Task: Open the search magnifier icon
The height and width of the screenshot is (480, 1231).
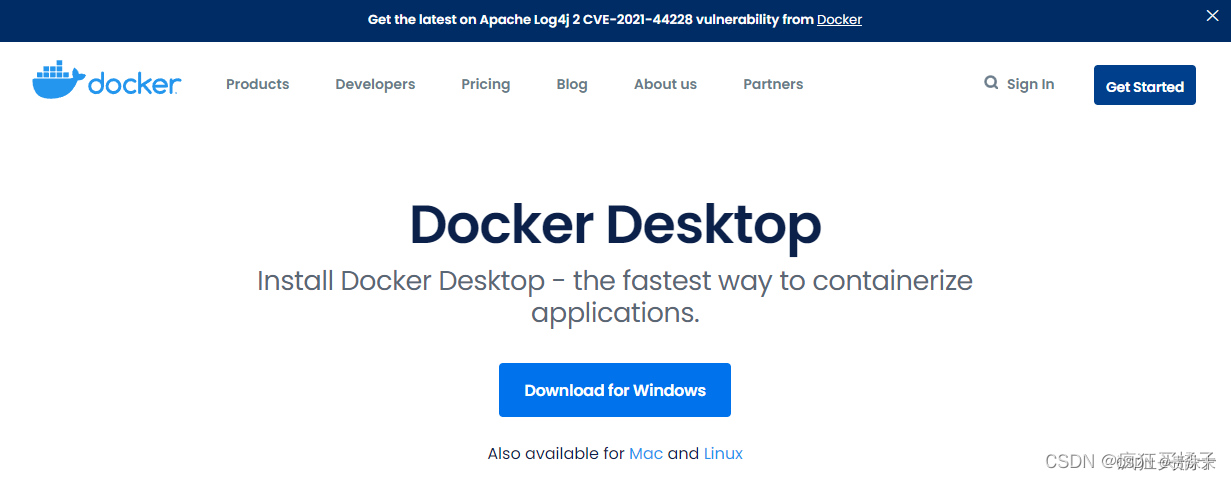Action: [991, 83]
